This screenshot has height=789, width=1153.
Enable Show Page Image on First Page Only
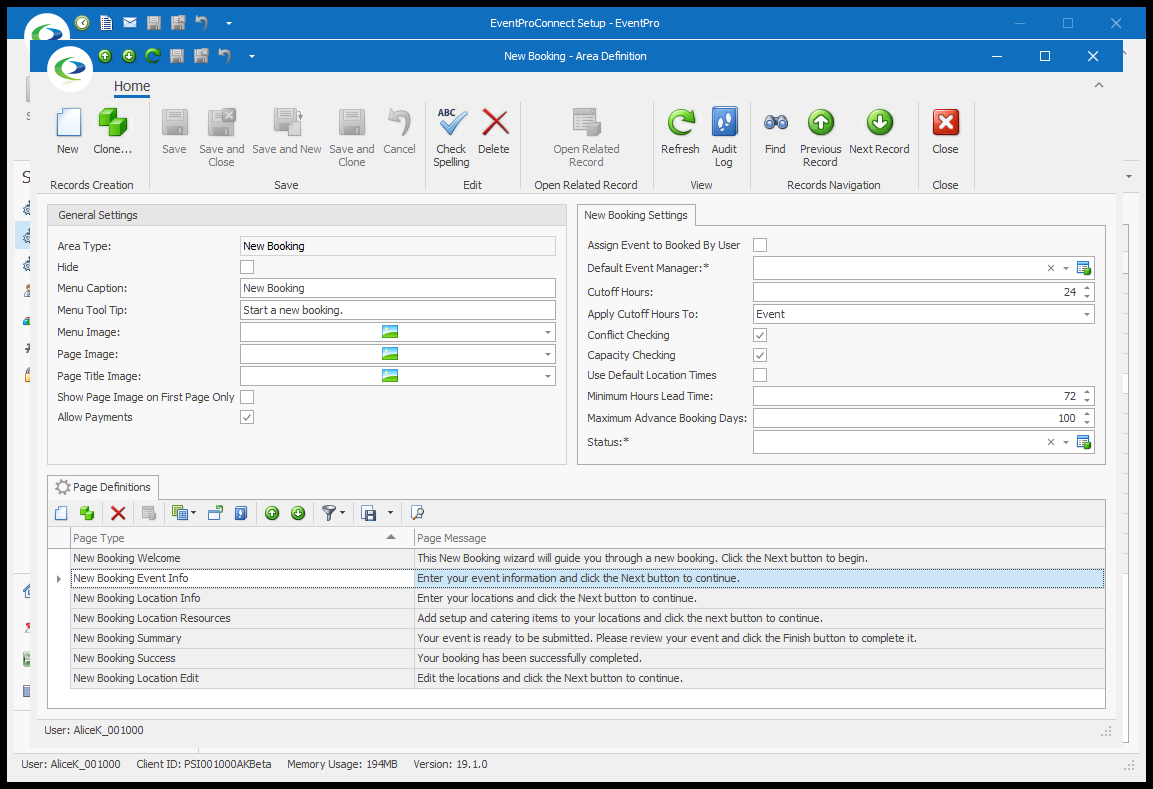tap(247, 397)
